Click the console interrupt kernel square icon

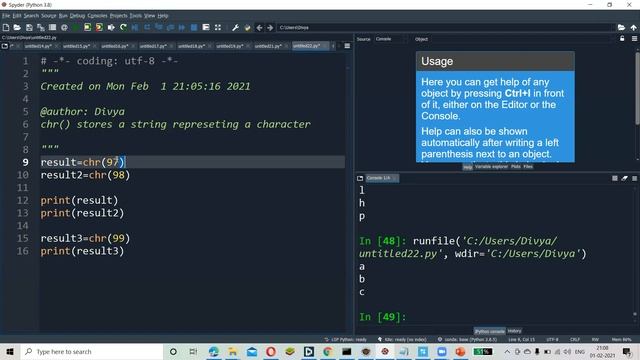615,178
